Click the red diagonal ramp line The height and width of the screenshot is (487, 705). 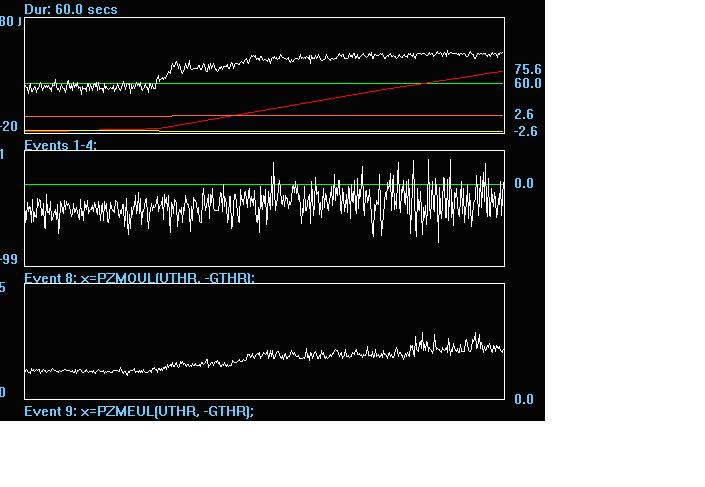(x=330, y=100)
